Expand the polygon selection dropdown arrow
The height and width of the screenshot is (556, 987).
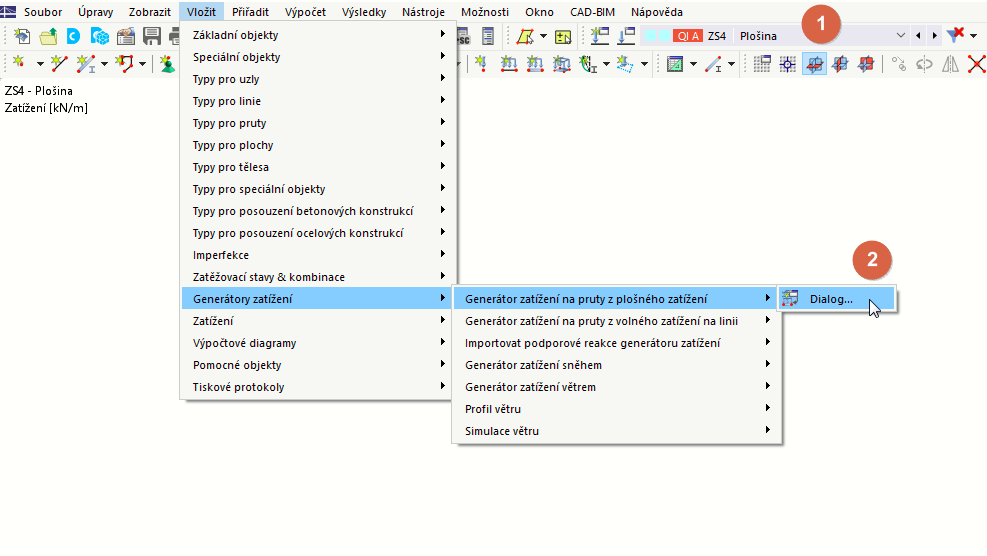[x=543, y=37]
